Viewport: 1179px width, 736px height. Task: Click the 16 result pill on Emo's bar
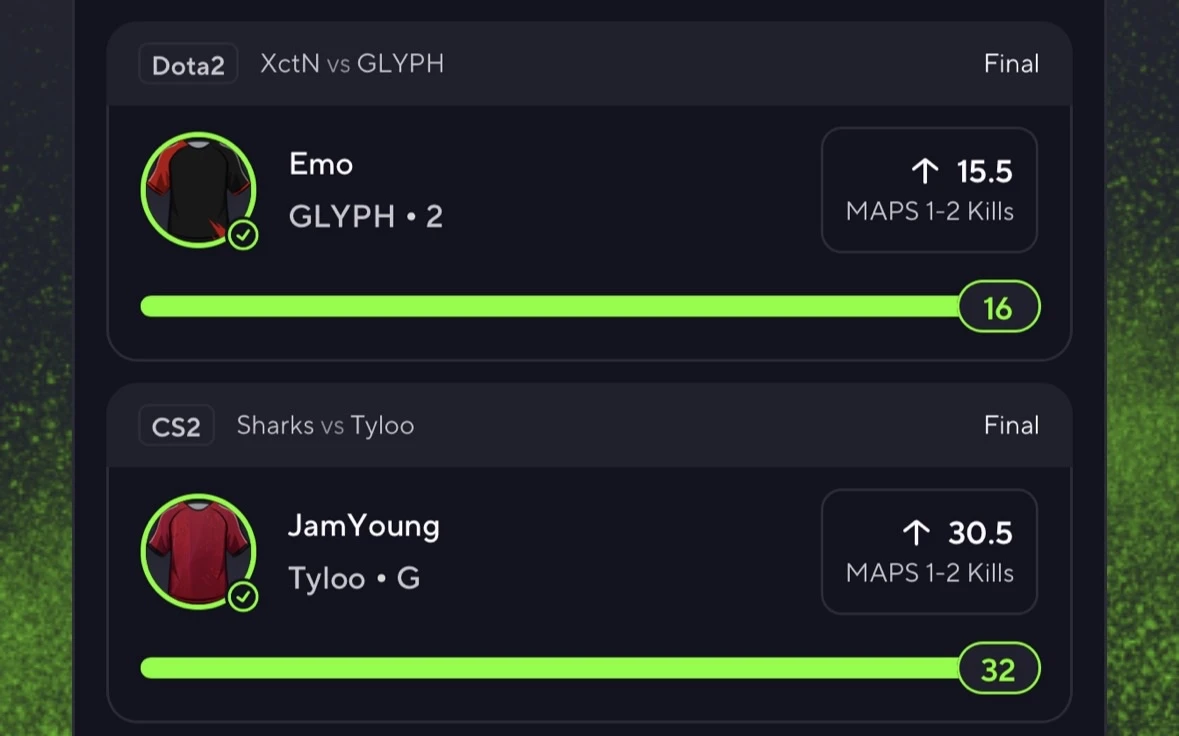(x=999, y=307)
